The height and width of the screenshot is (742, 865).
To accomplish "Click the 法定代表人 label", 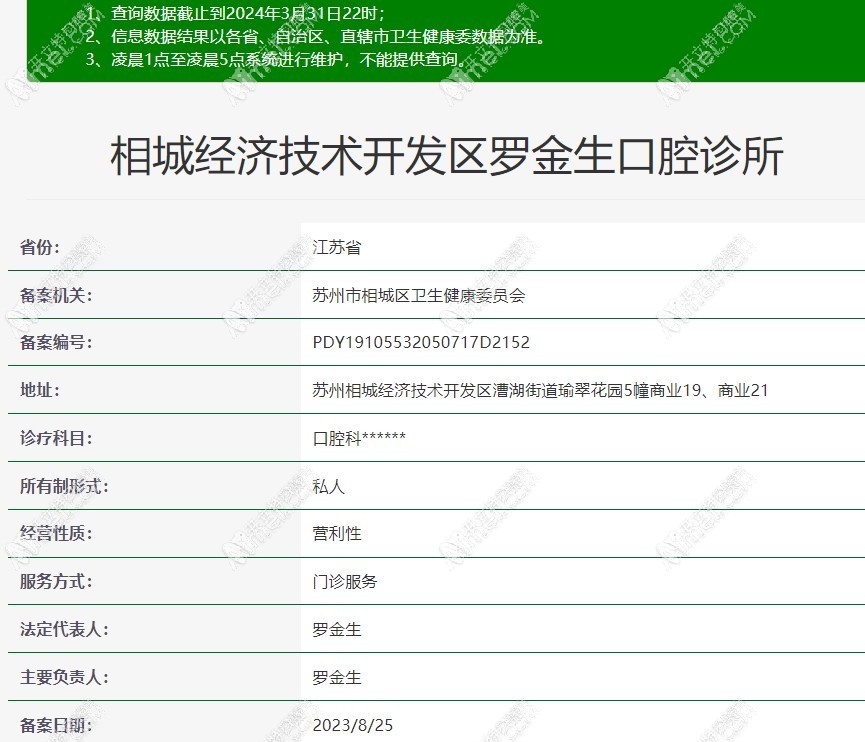I will coord(64,629).
